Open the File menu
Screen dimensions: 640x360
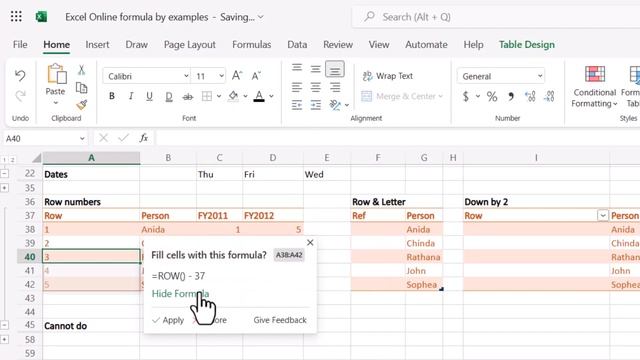coord(20,44)
